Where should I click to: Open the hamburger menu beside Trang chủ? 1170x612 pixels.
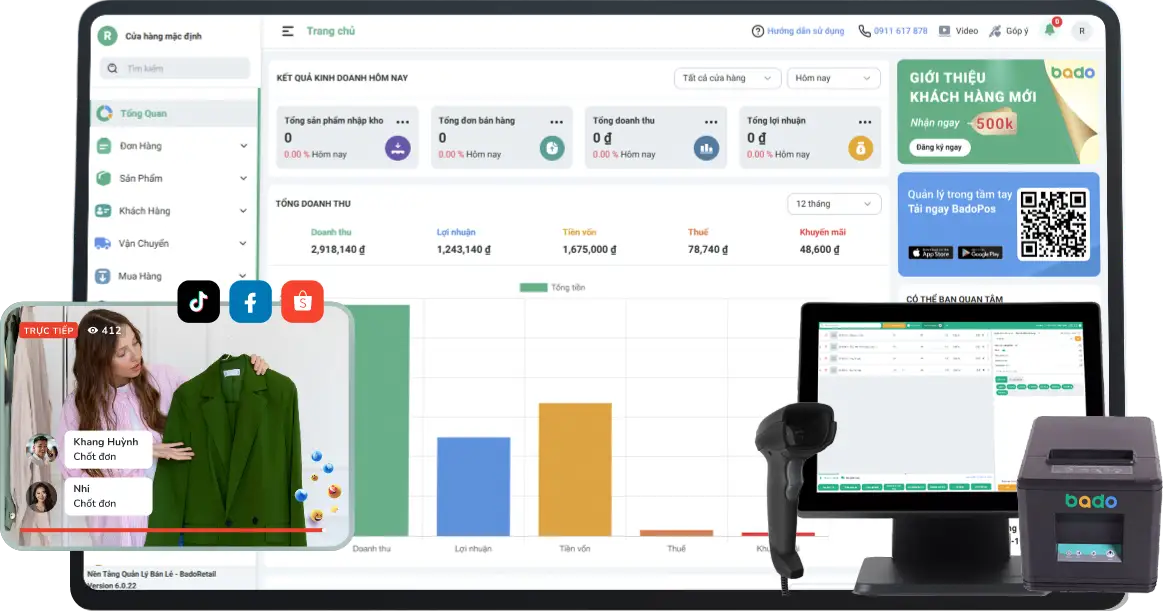(287, 31)
